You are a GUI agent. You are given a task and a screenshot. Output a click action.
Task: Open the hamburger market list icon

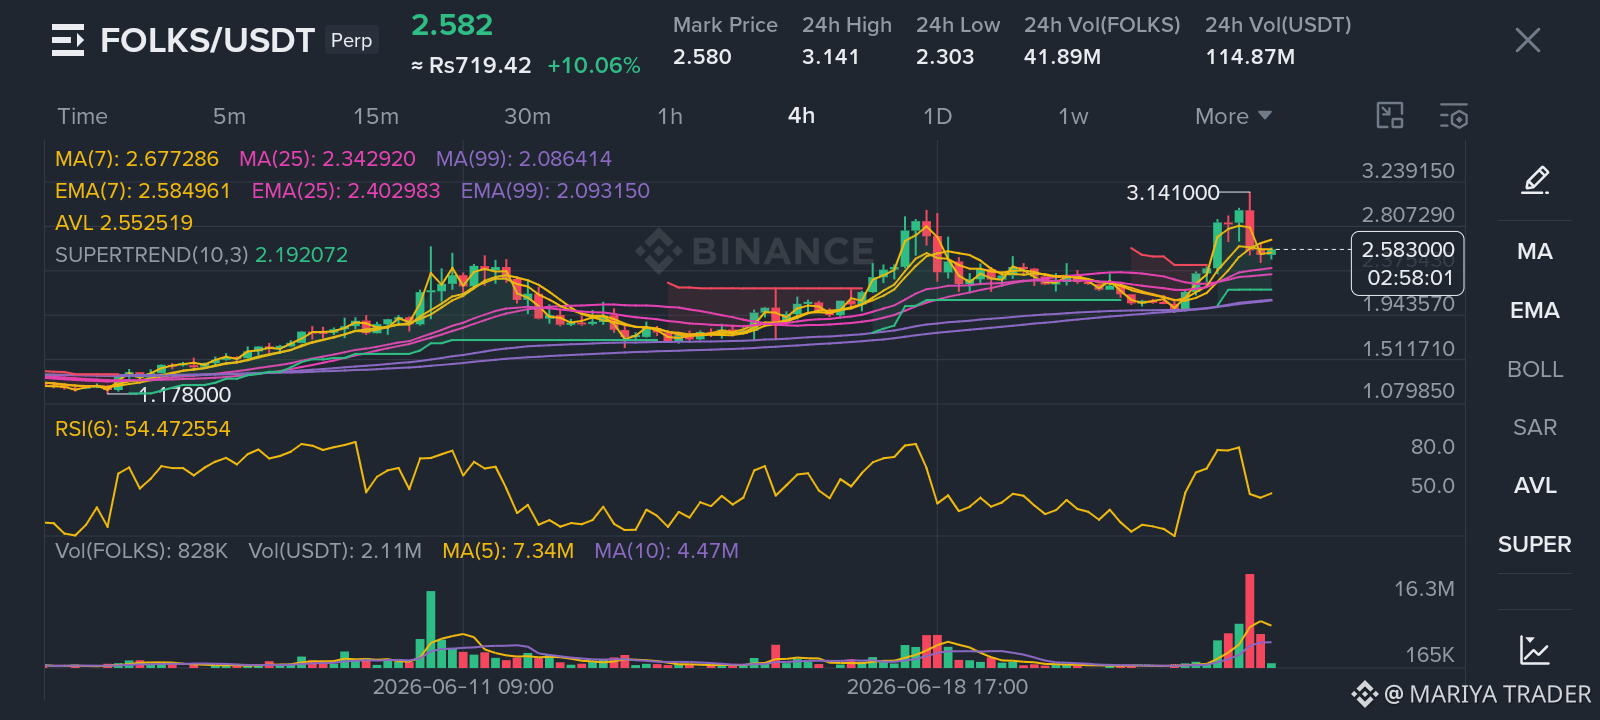pos(67,41)
